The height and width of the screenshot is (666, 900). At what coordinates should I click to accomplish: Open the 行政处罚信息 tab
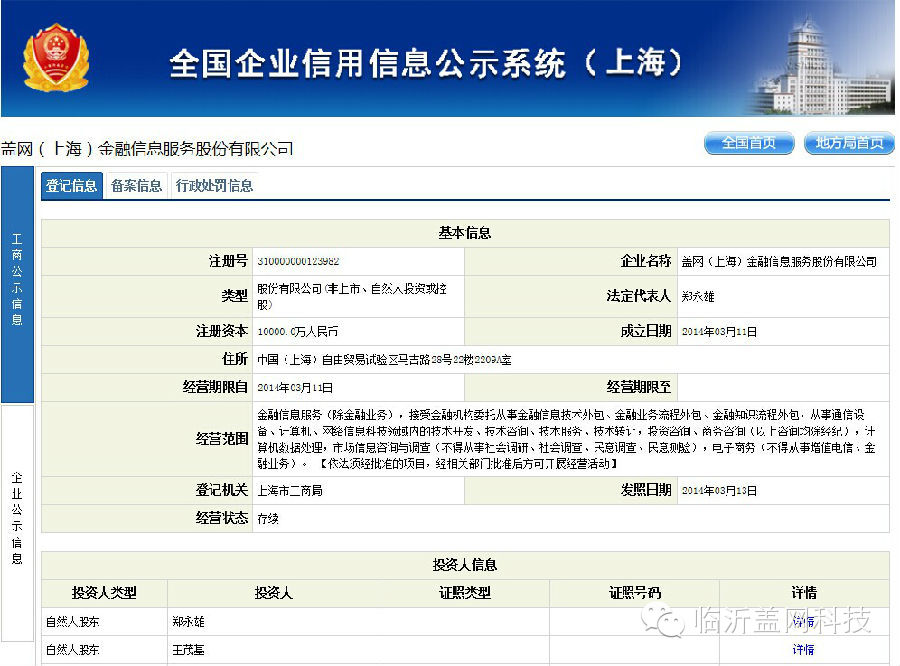(x=214, y=185)
